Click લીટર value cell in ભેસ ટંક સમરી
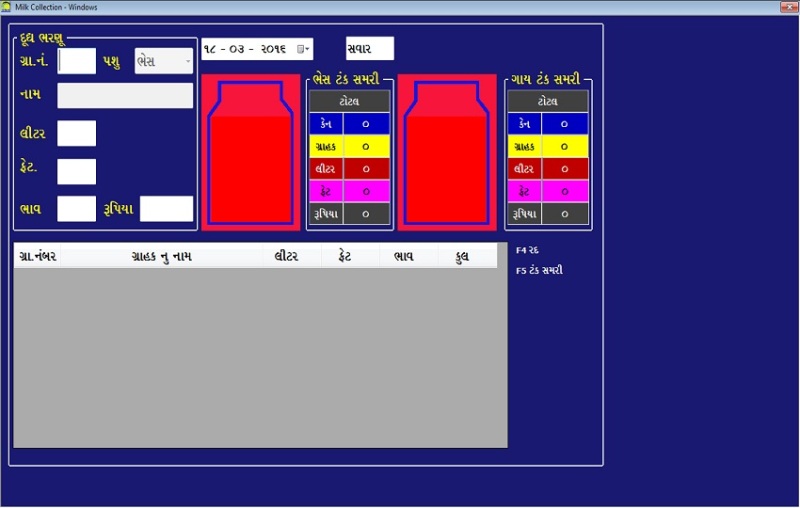The width and height of the screenshot is (800, 508). click(366, 169)
